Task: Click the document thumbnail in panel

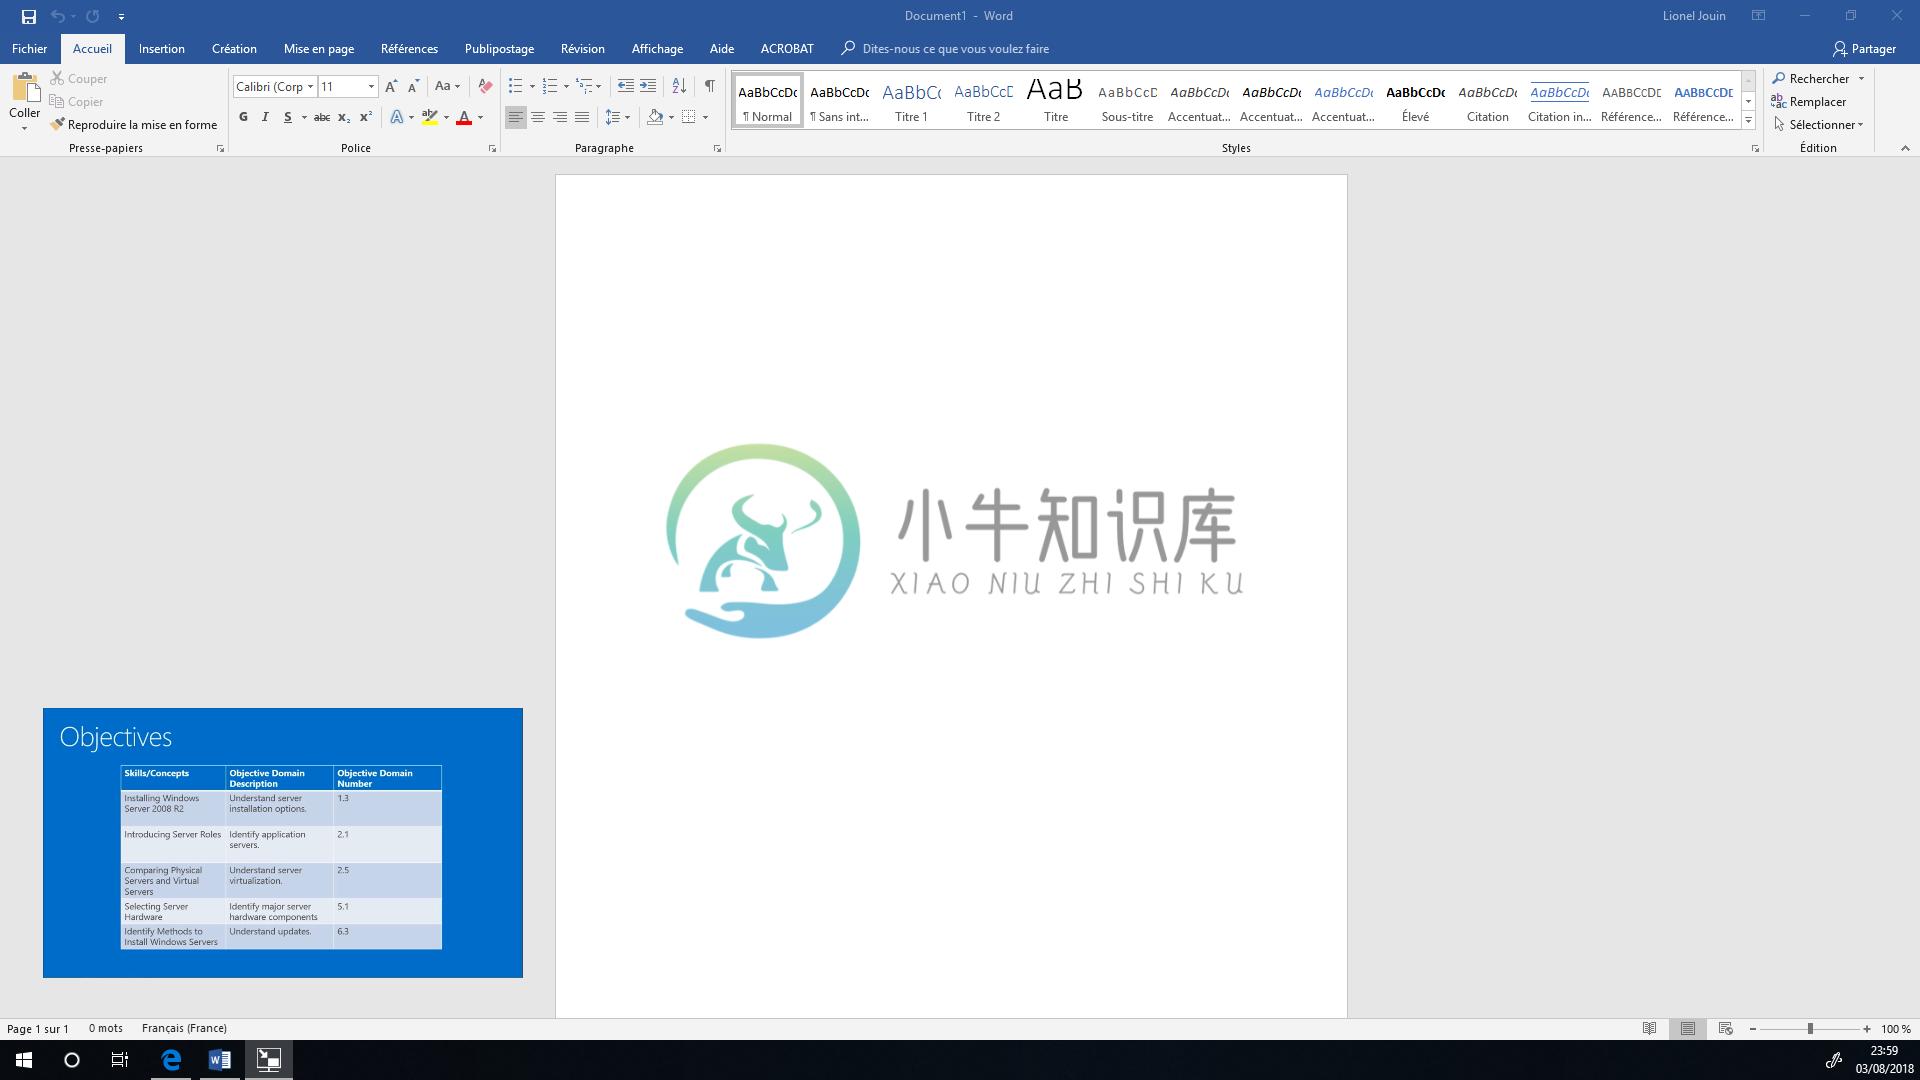Action: 282,841
